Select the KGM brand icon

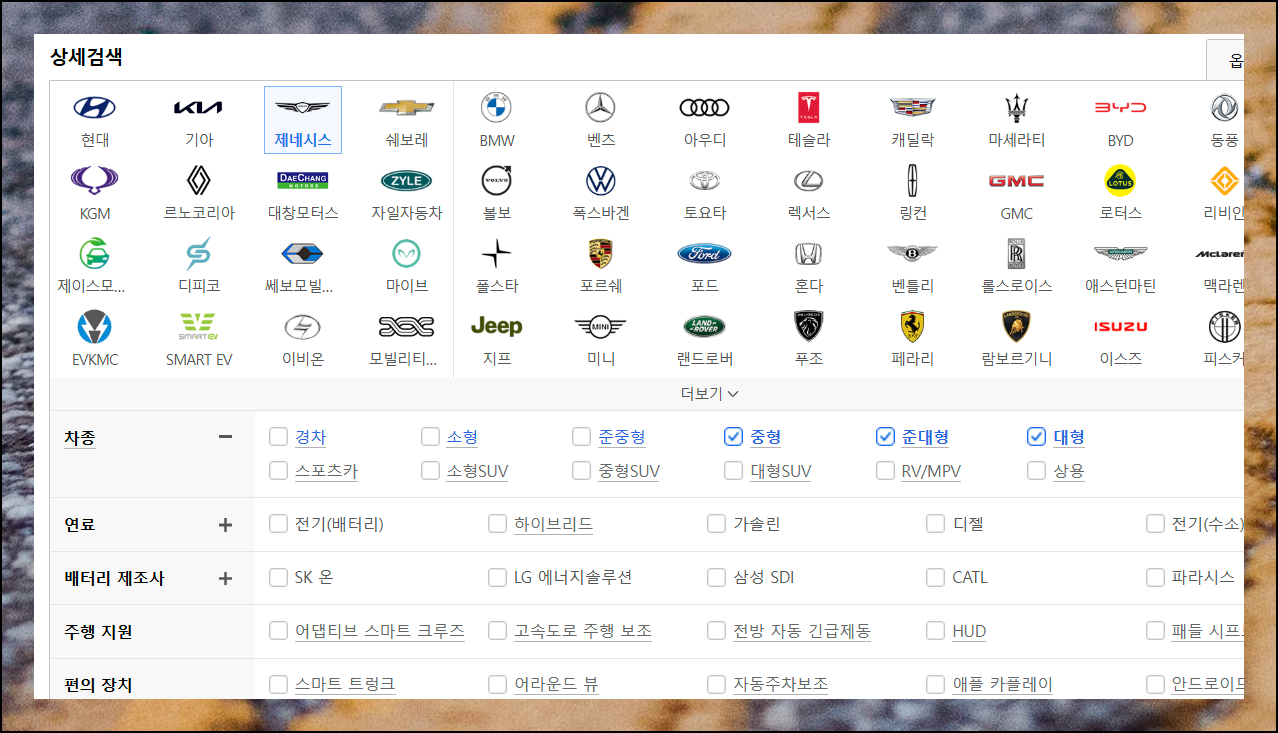(x=95, y=181)
